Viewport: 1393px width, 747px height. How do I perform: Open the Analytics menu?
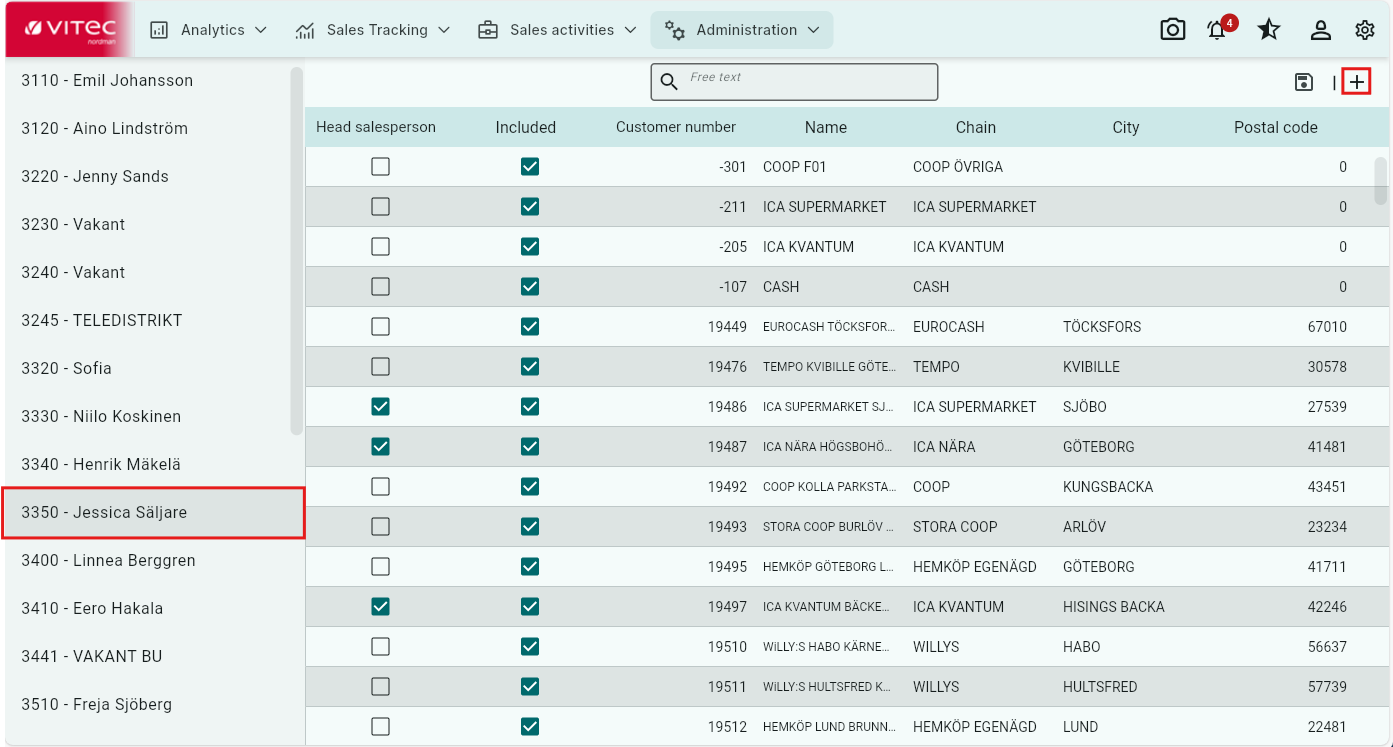coord(208,30)
